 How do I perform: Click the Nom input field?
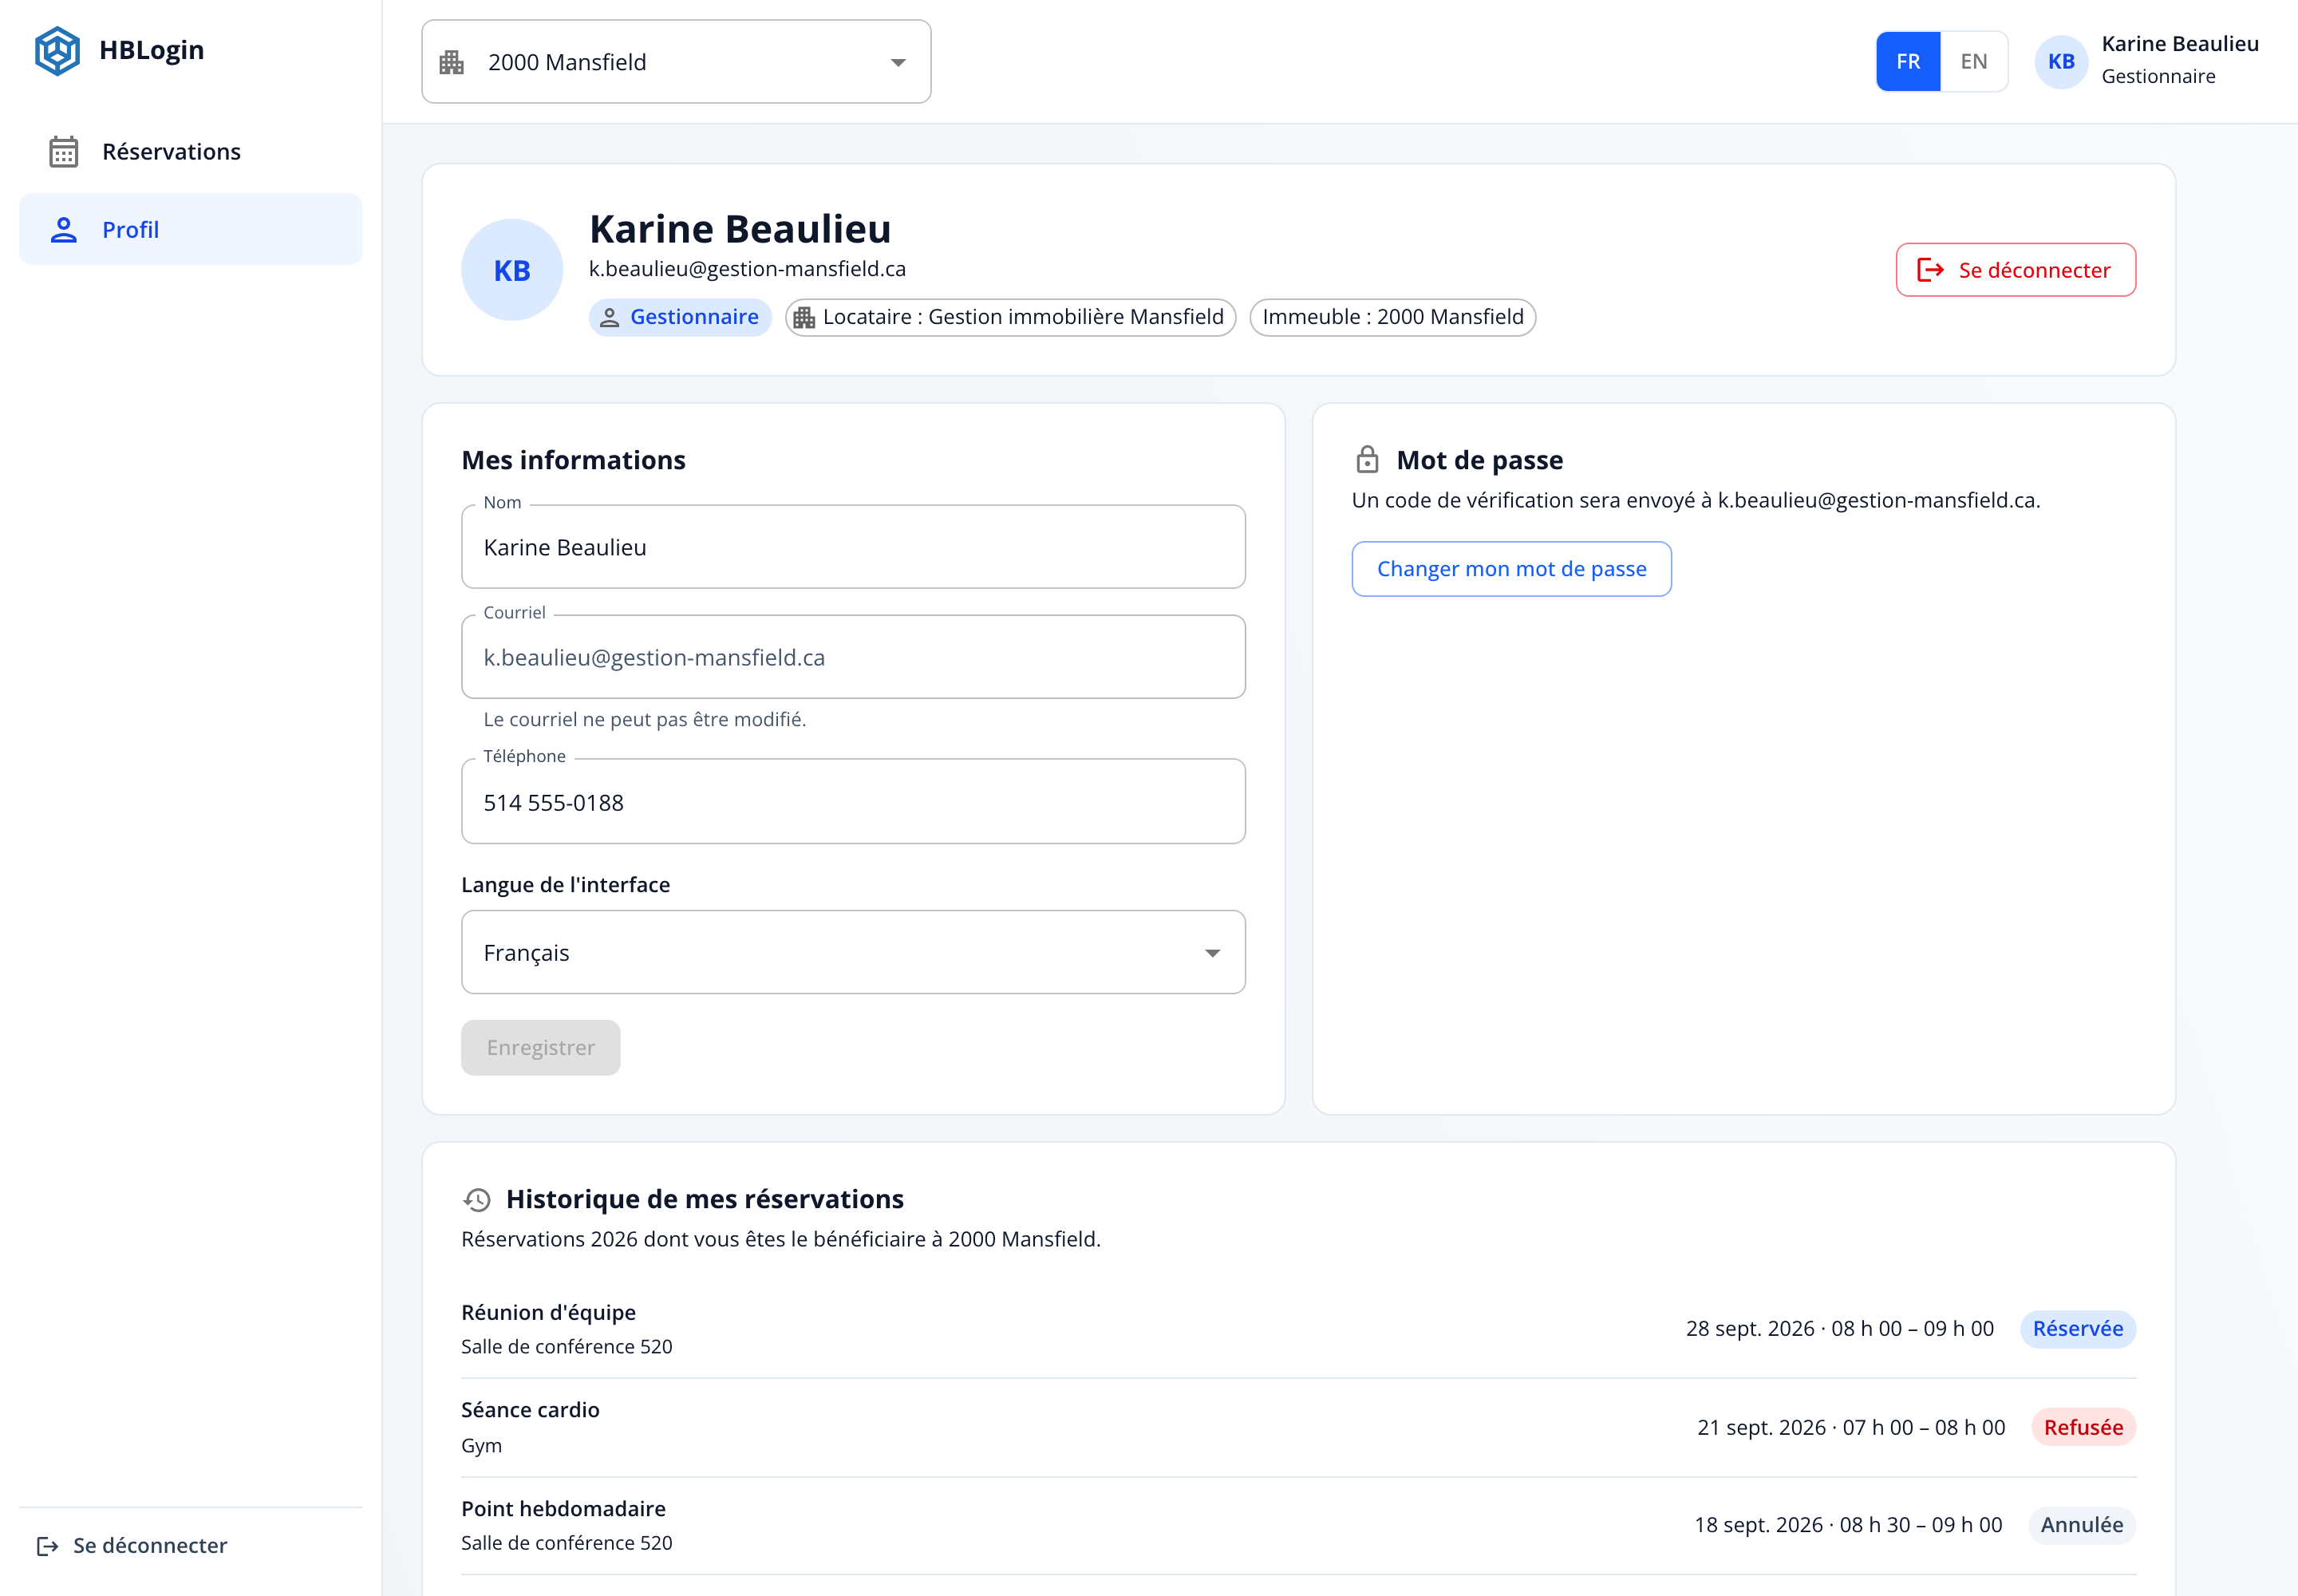click(x=853, y=547)
